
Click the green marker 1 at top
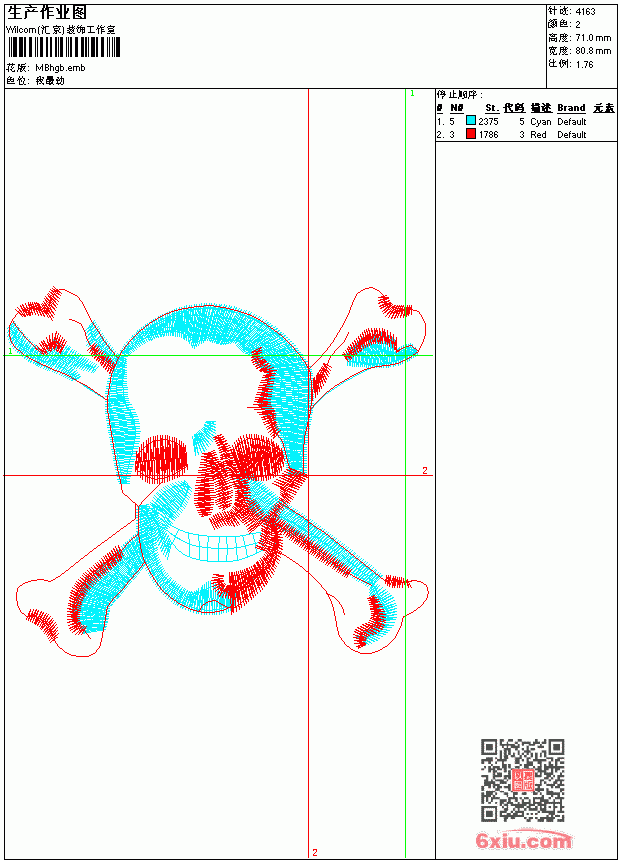[x=413, y=94]
